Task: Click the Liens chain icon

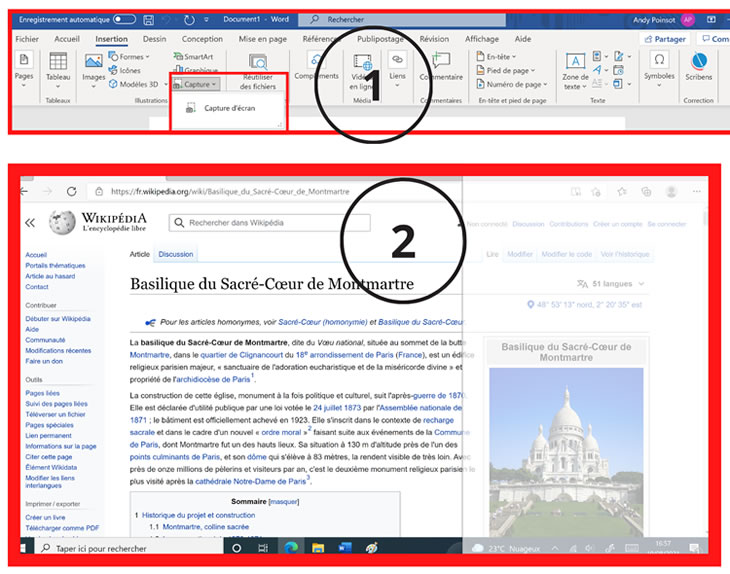Action: (397, 60)
